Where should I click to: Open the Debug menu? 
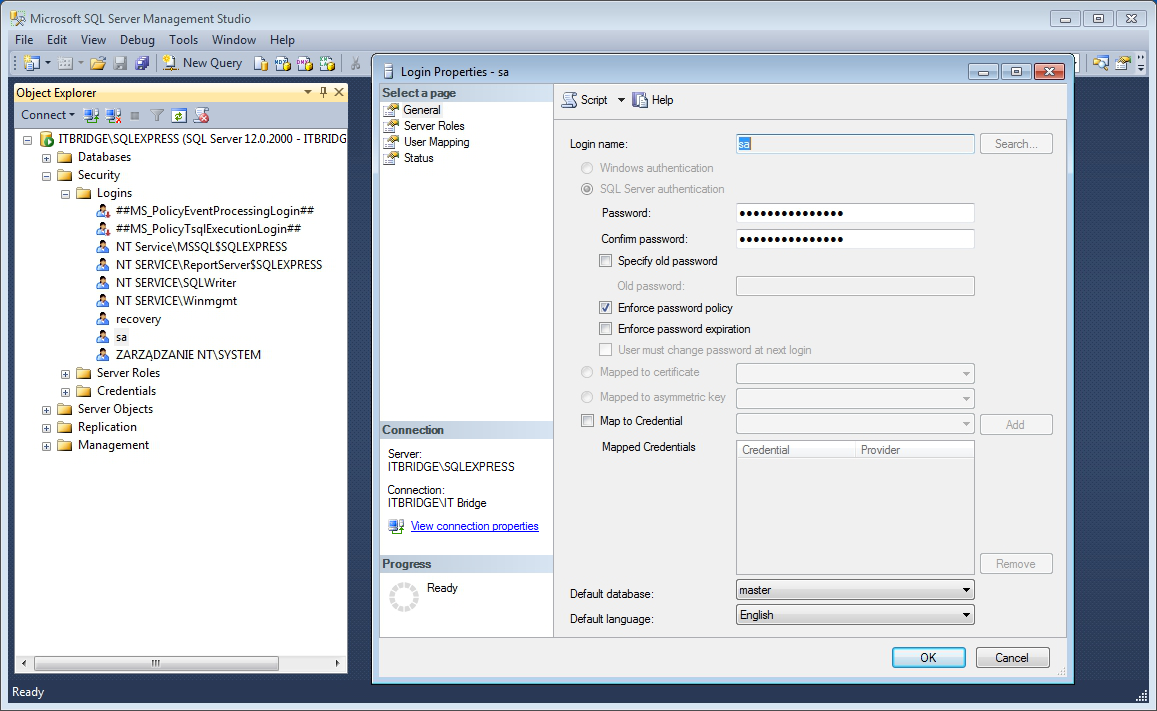click(x=137, y=40)
